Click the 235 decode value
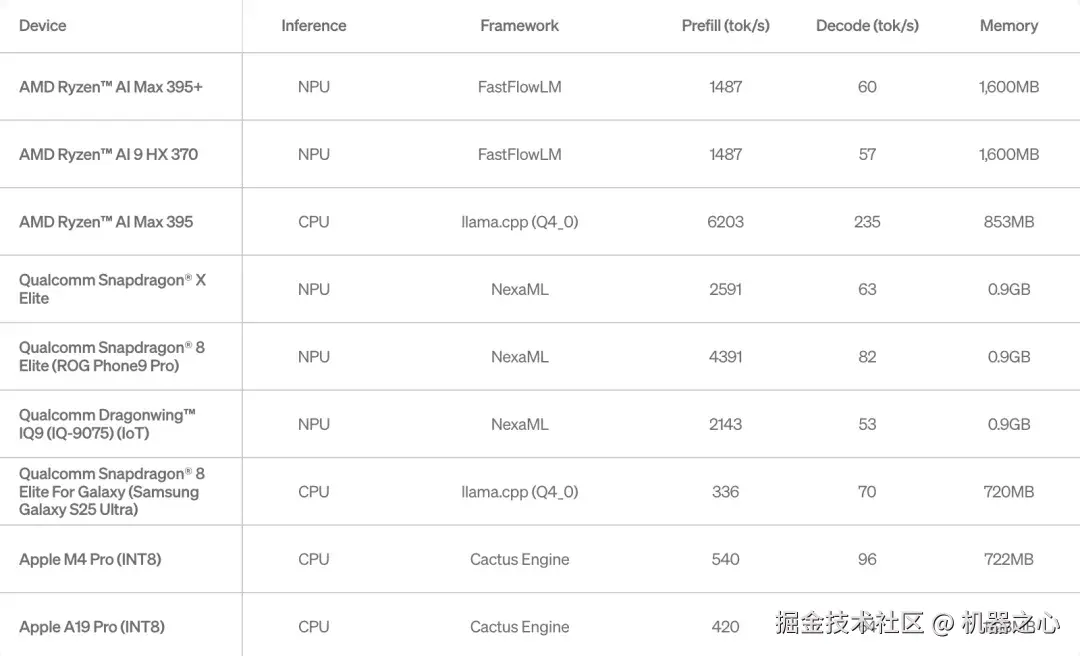 click(867, 222)
